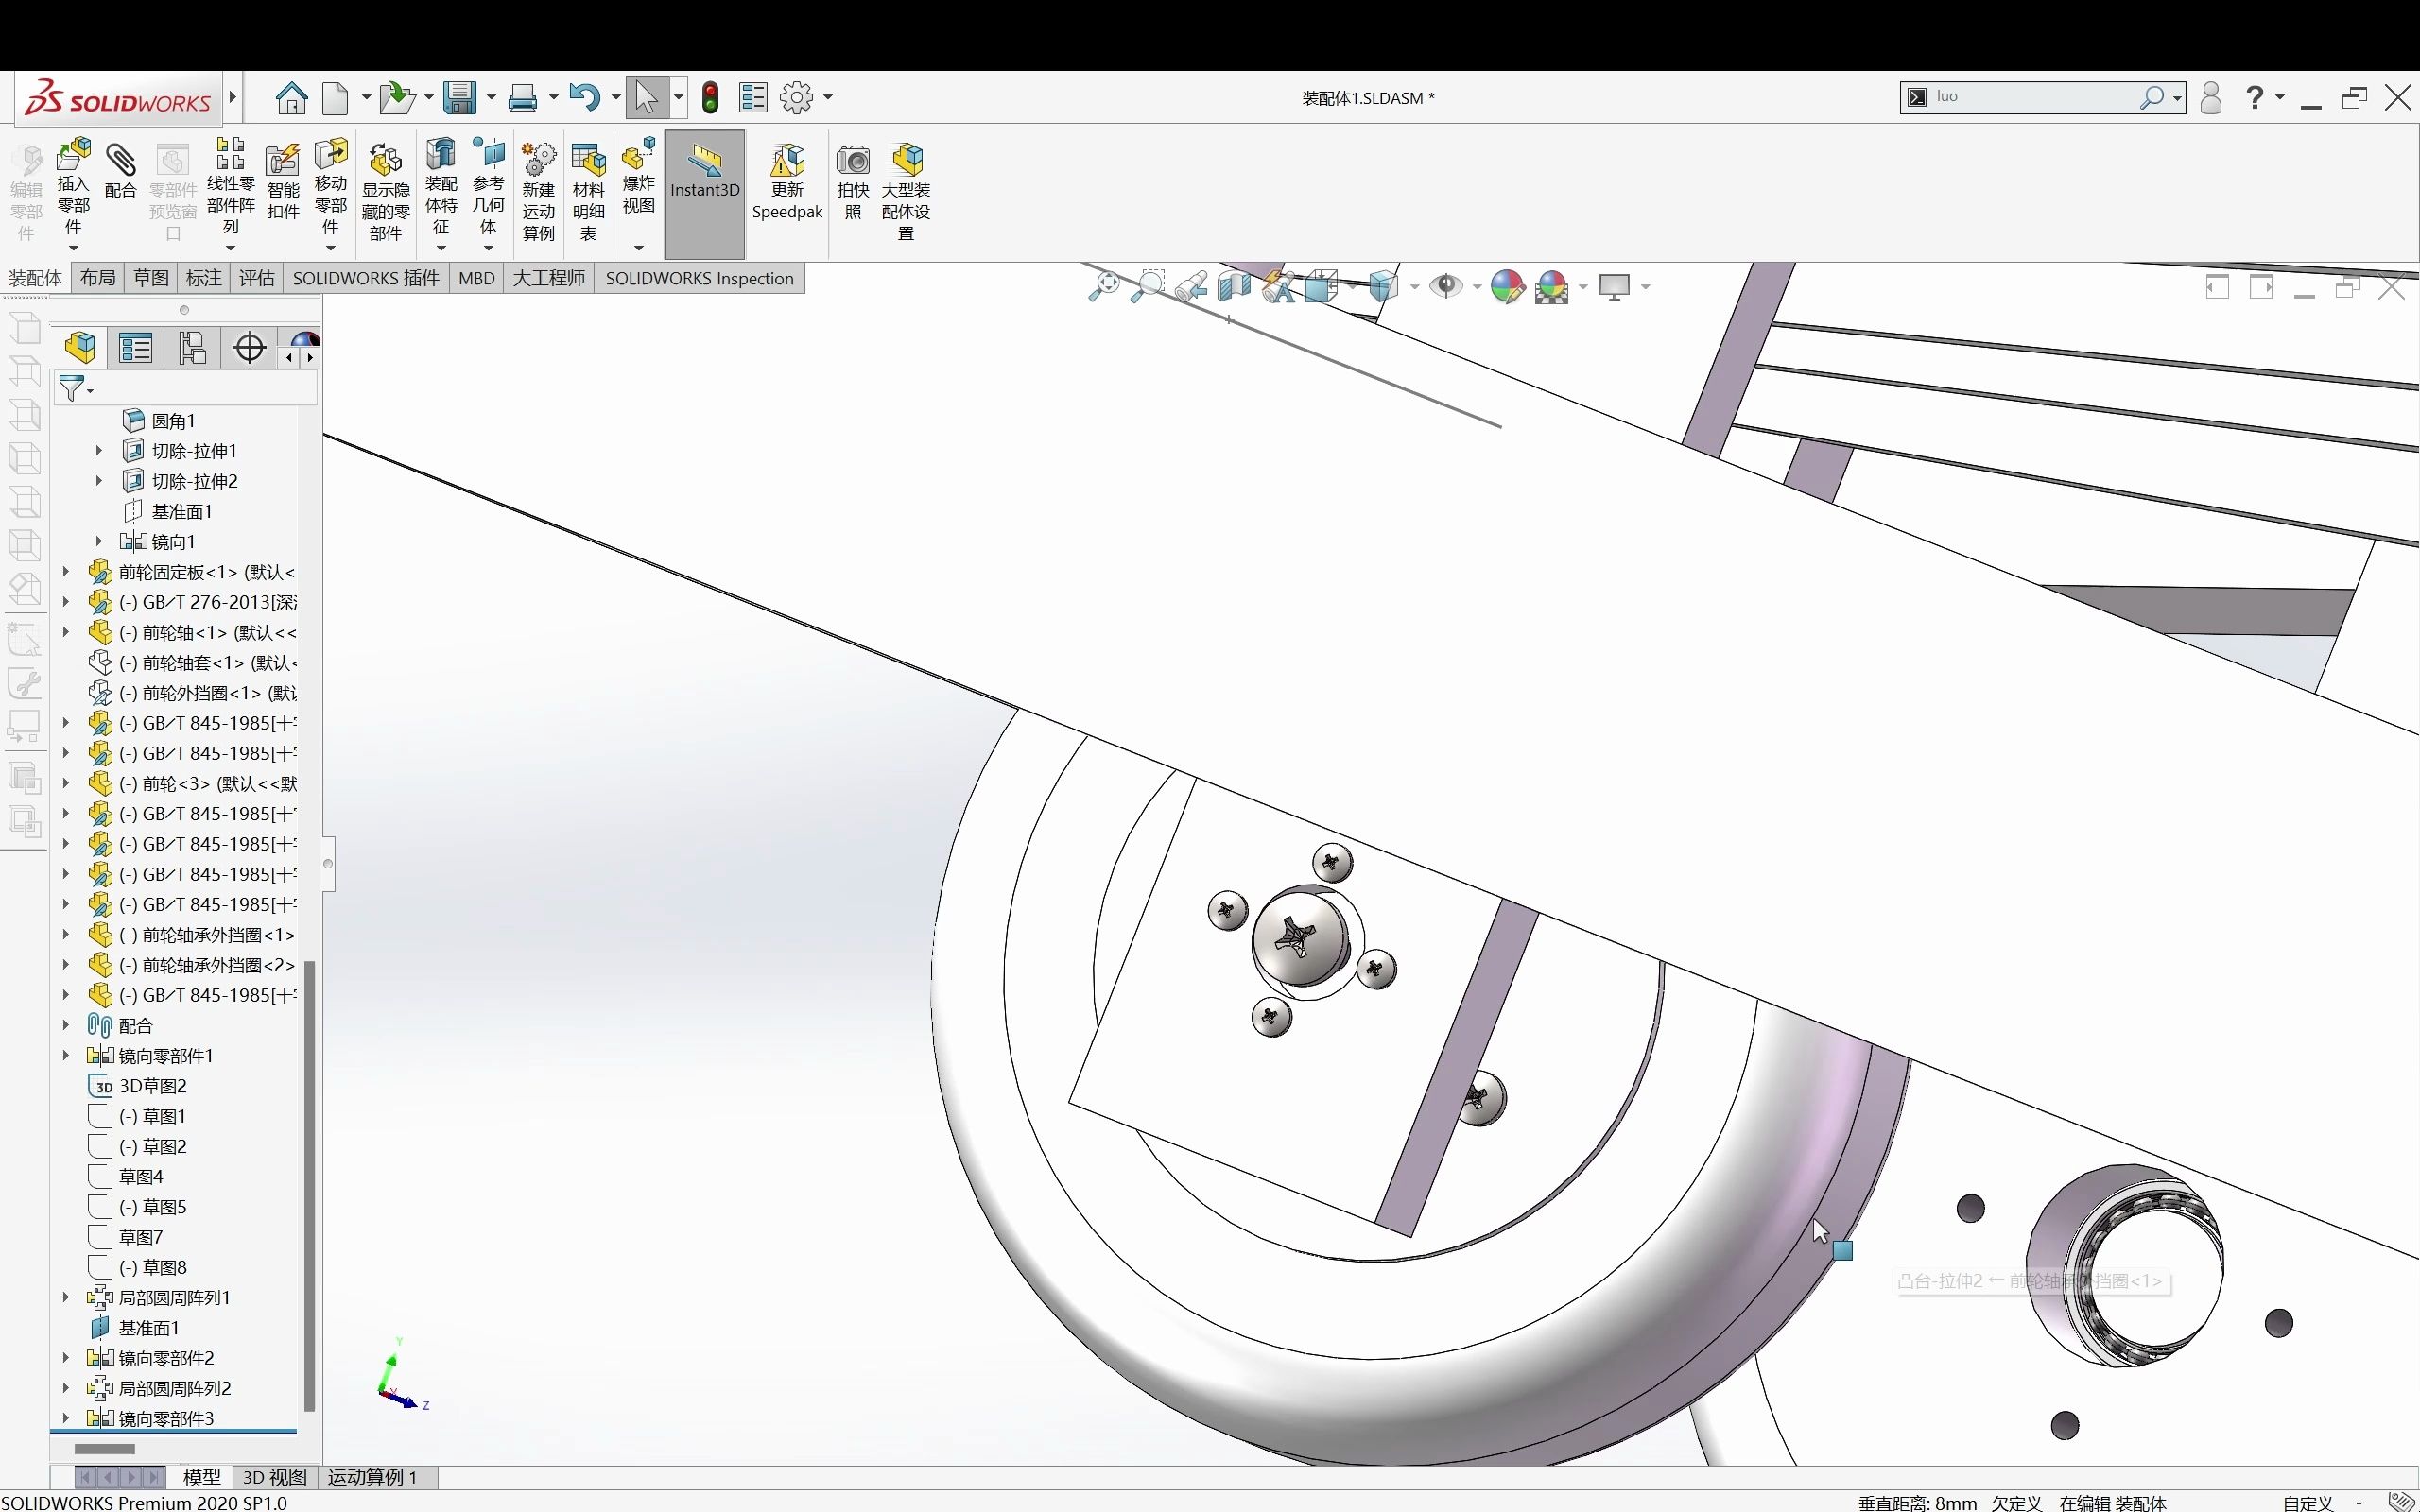Switch to the 3D 视图 bottom tab
Image resolution: width=2420 pixels, height=1512 pixels.
pyautogui.click(x=275, y=1477)
